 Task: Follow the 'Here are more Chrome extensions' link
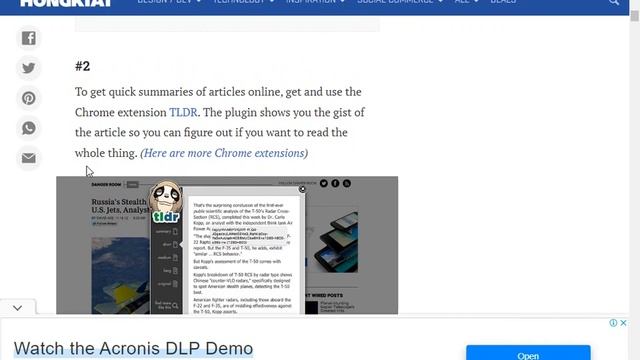tap(224, 153)
